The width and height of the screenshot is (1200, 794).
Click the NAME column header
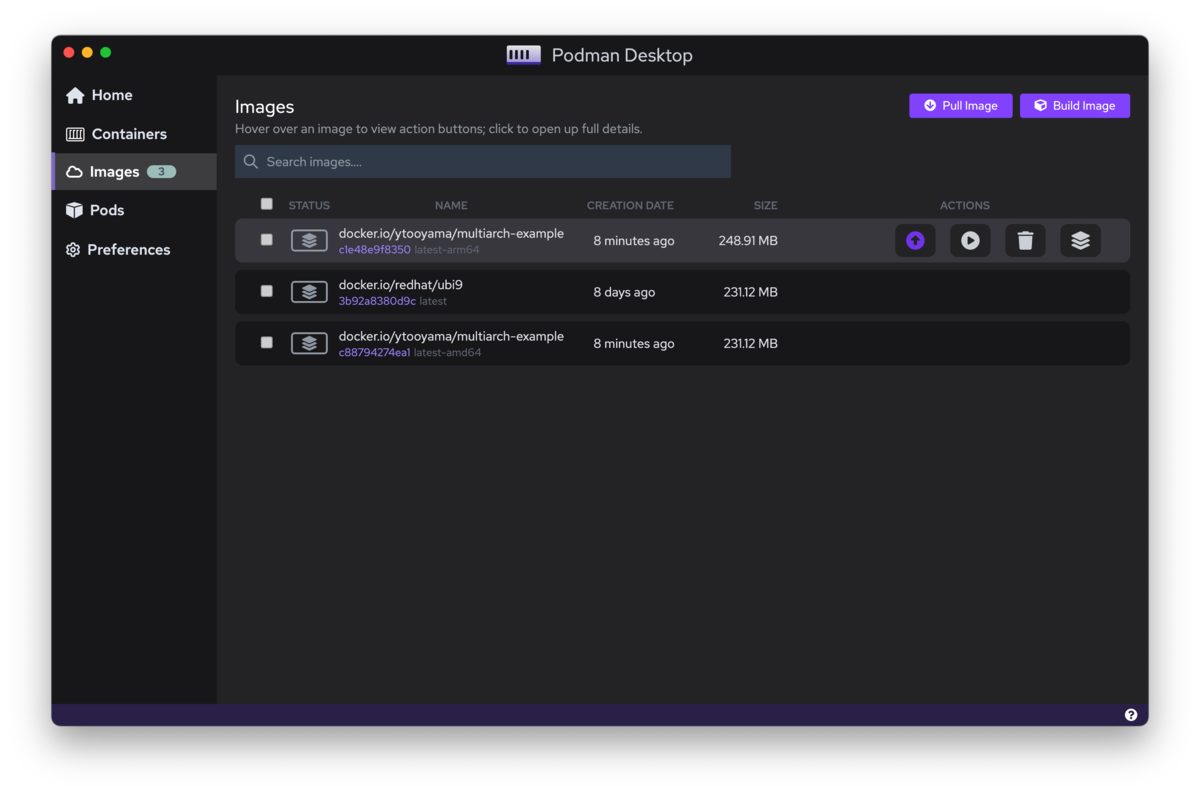click(x=451, y=205)
